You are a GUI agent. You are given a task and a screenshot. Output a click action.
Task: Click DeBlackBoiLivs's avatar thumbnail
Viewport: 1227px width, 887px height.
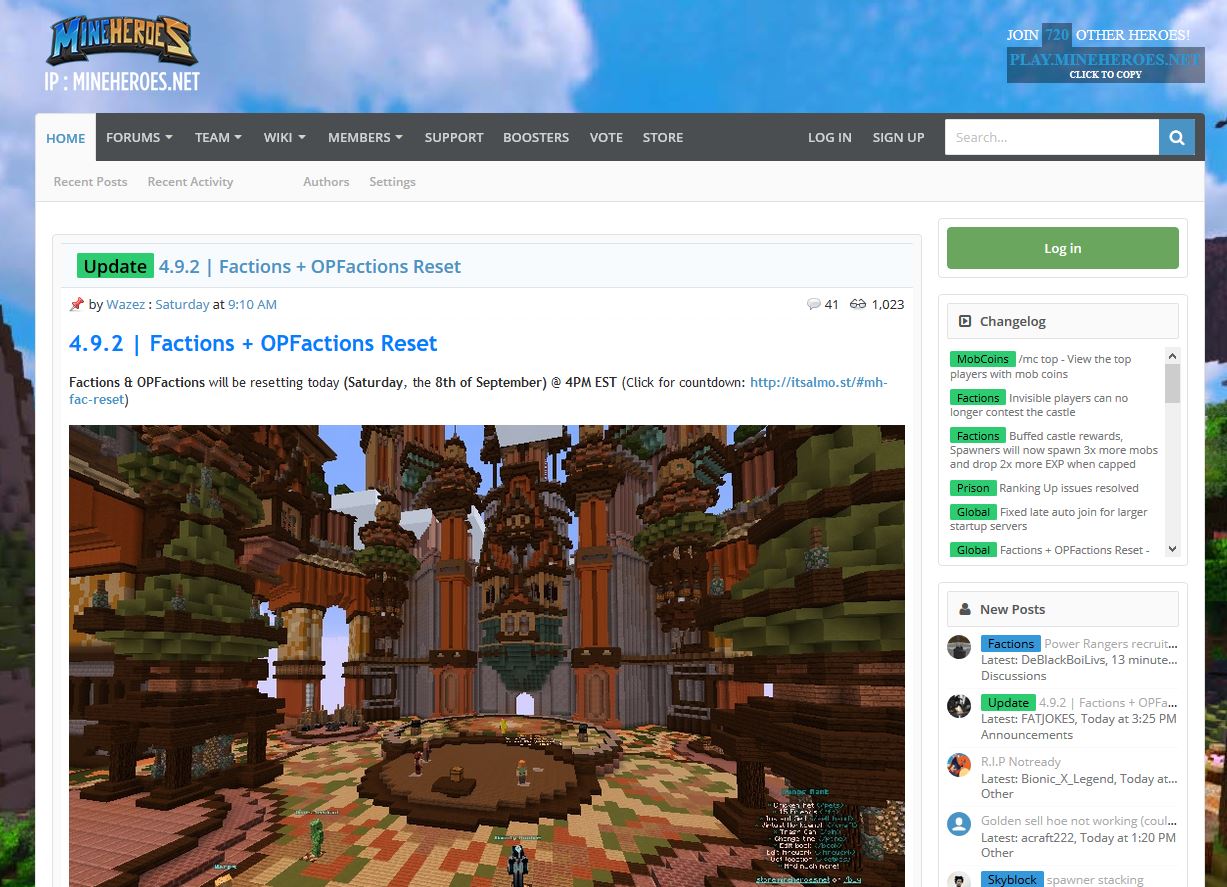pos(958,646)
